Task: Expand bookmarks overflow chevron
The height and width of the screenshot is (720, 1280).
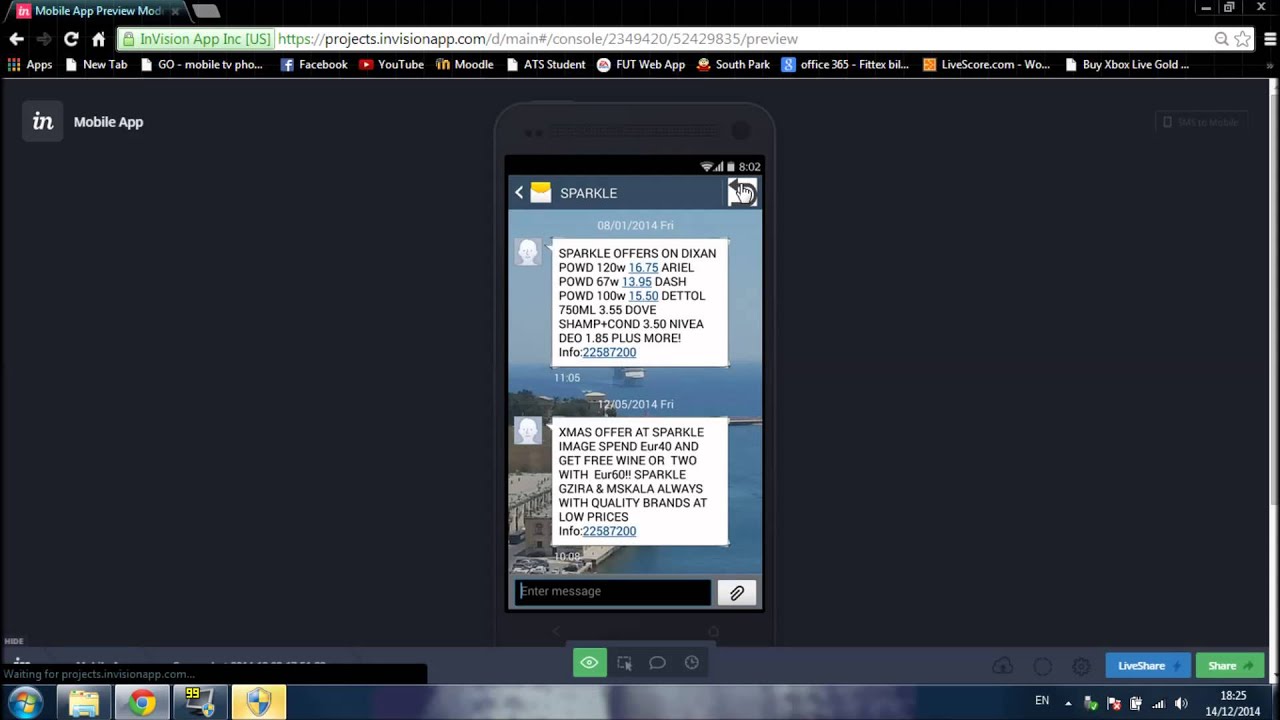Action: (x=1272, y=65)
